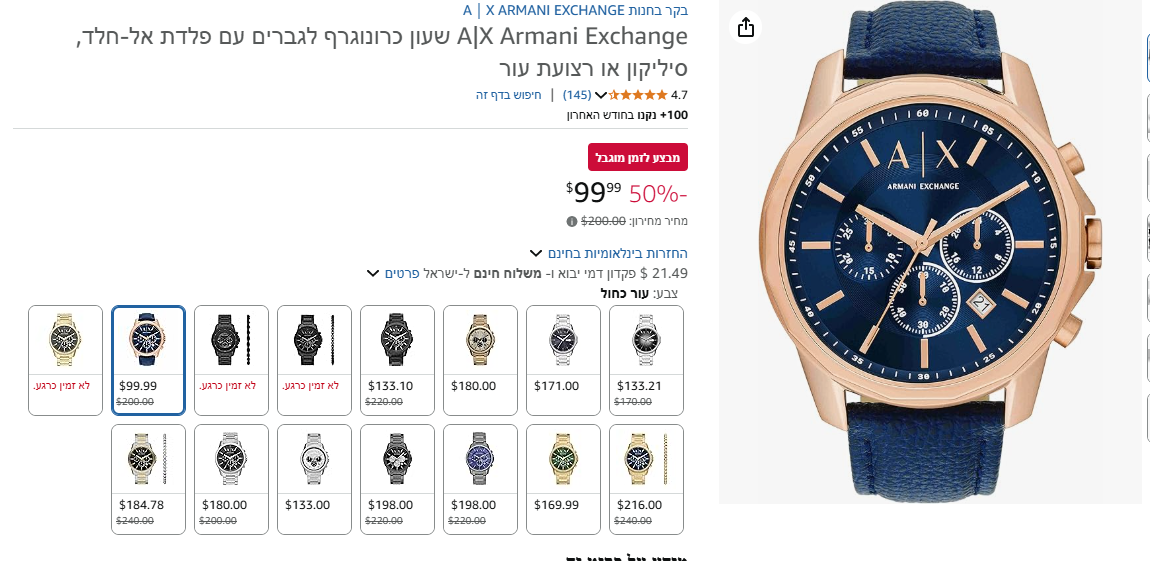The height and width of the screenshot is (561, 1150).
Task: Open the 145 customer reviews link
Action: [x=577, y=95]
